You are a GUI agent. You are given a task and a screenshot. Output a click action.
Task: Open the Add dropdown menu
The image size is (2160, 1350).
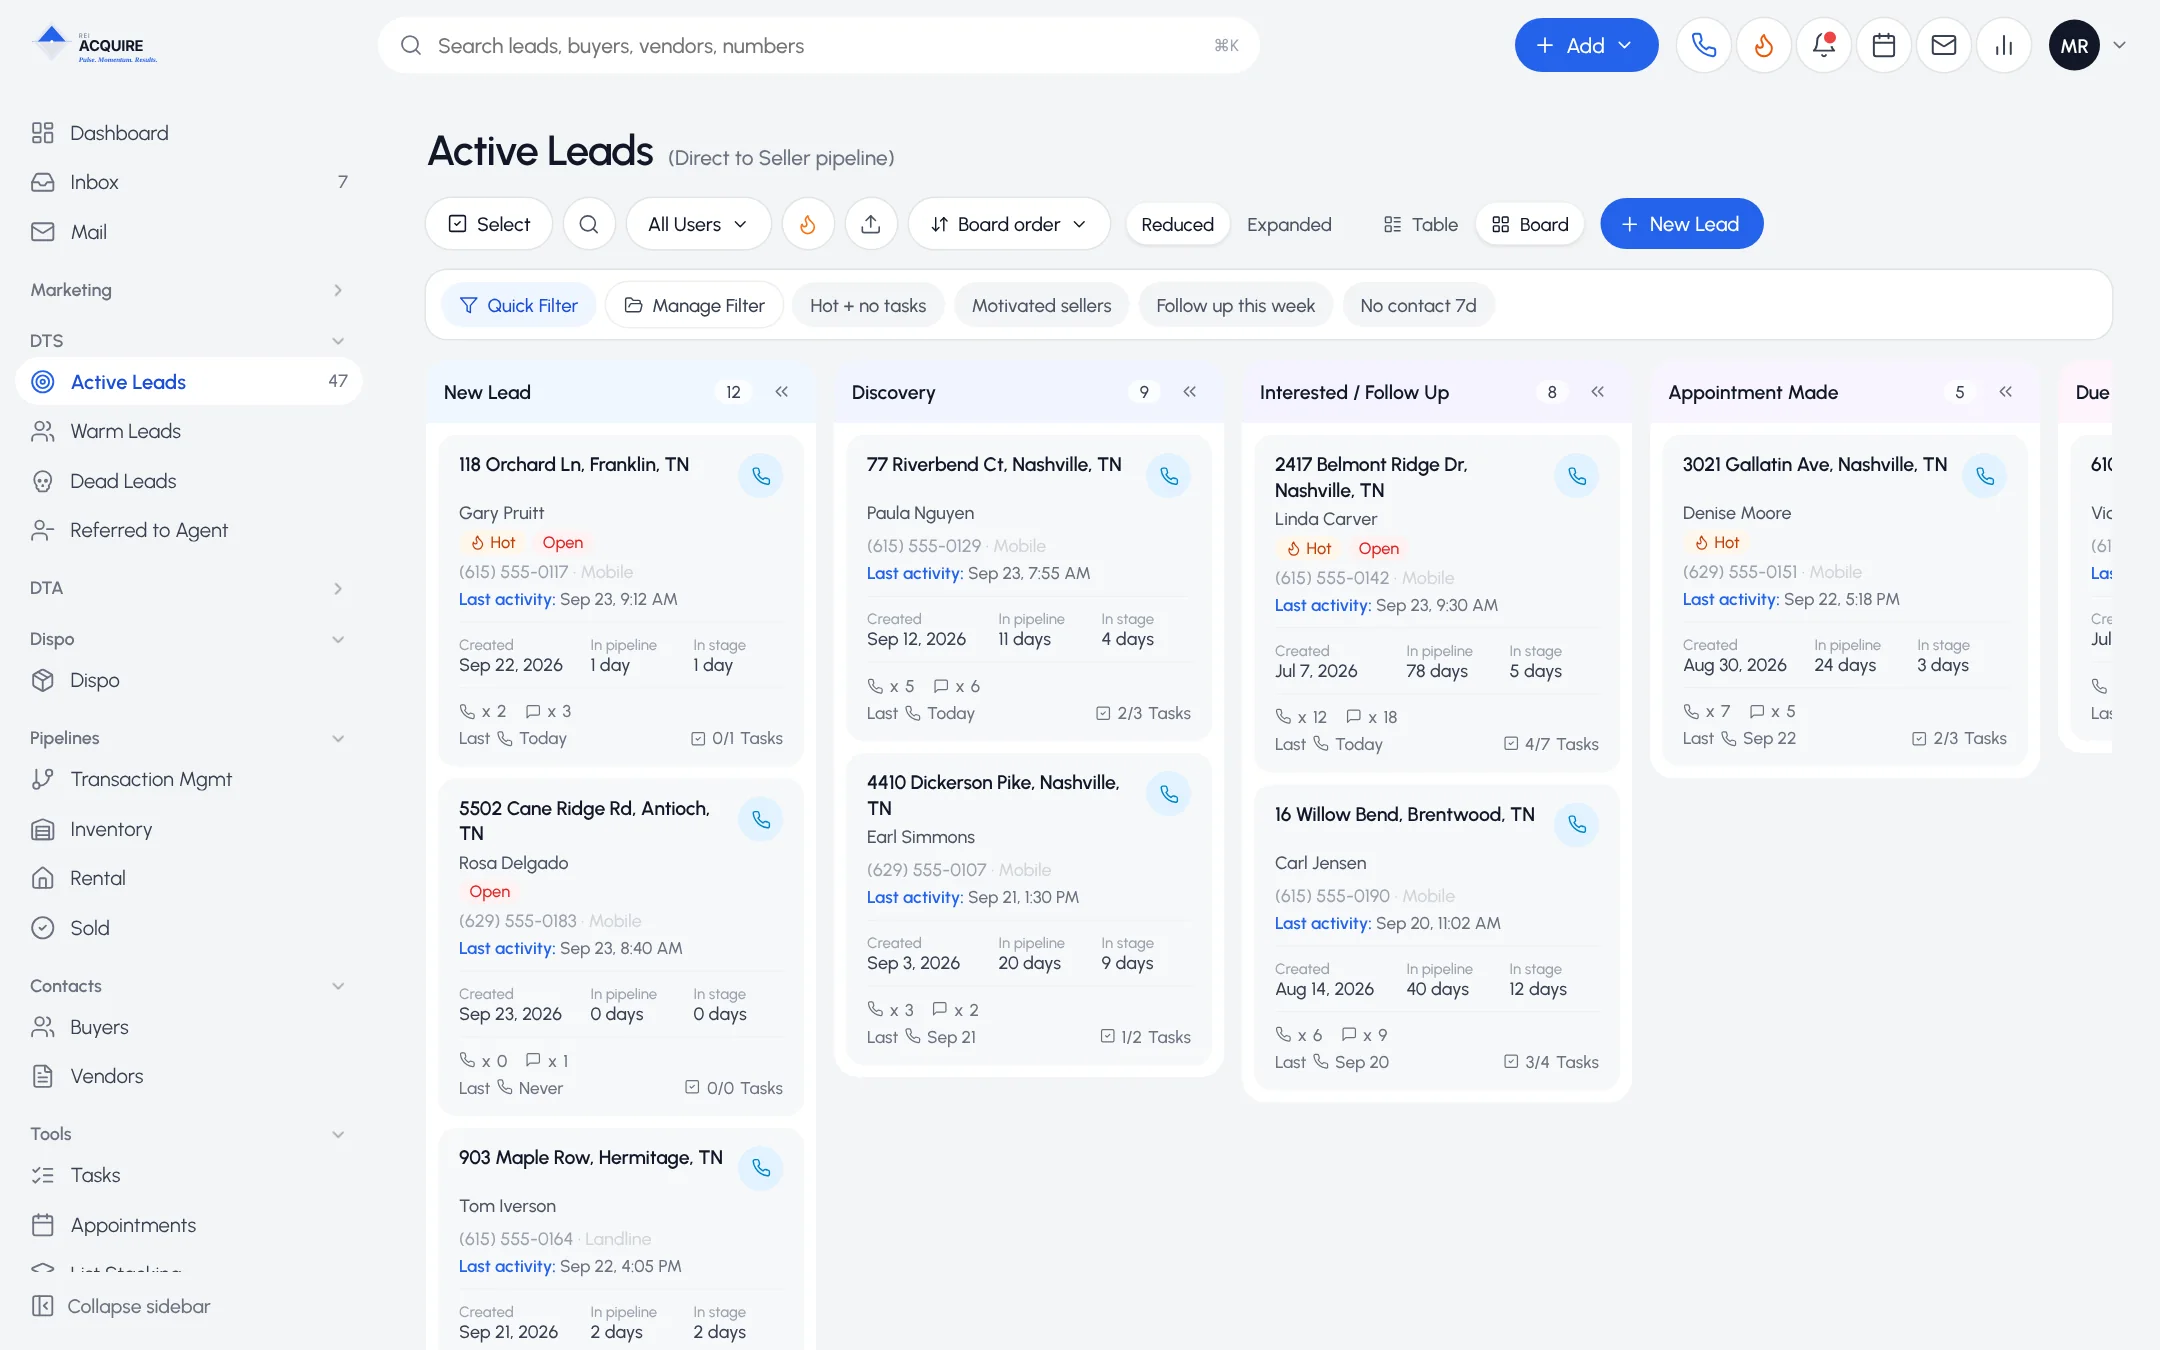click(1586, 45)
